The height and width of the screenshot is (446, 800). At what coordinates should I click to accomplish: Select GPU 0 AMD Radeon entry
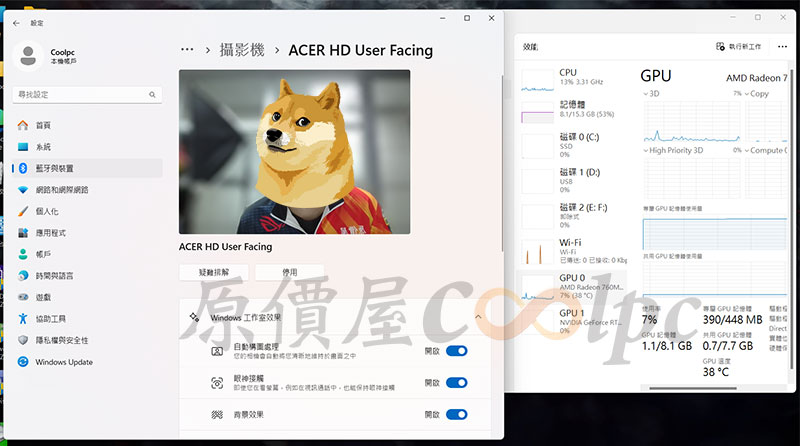coord(573,286)
